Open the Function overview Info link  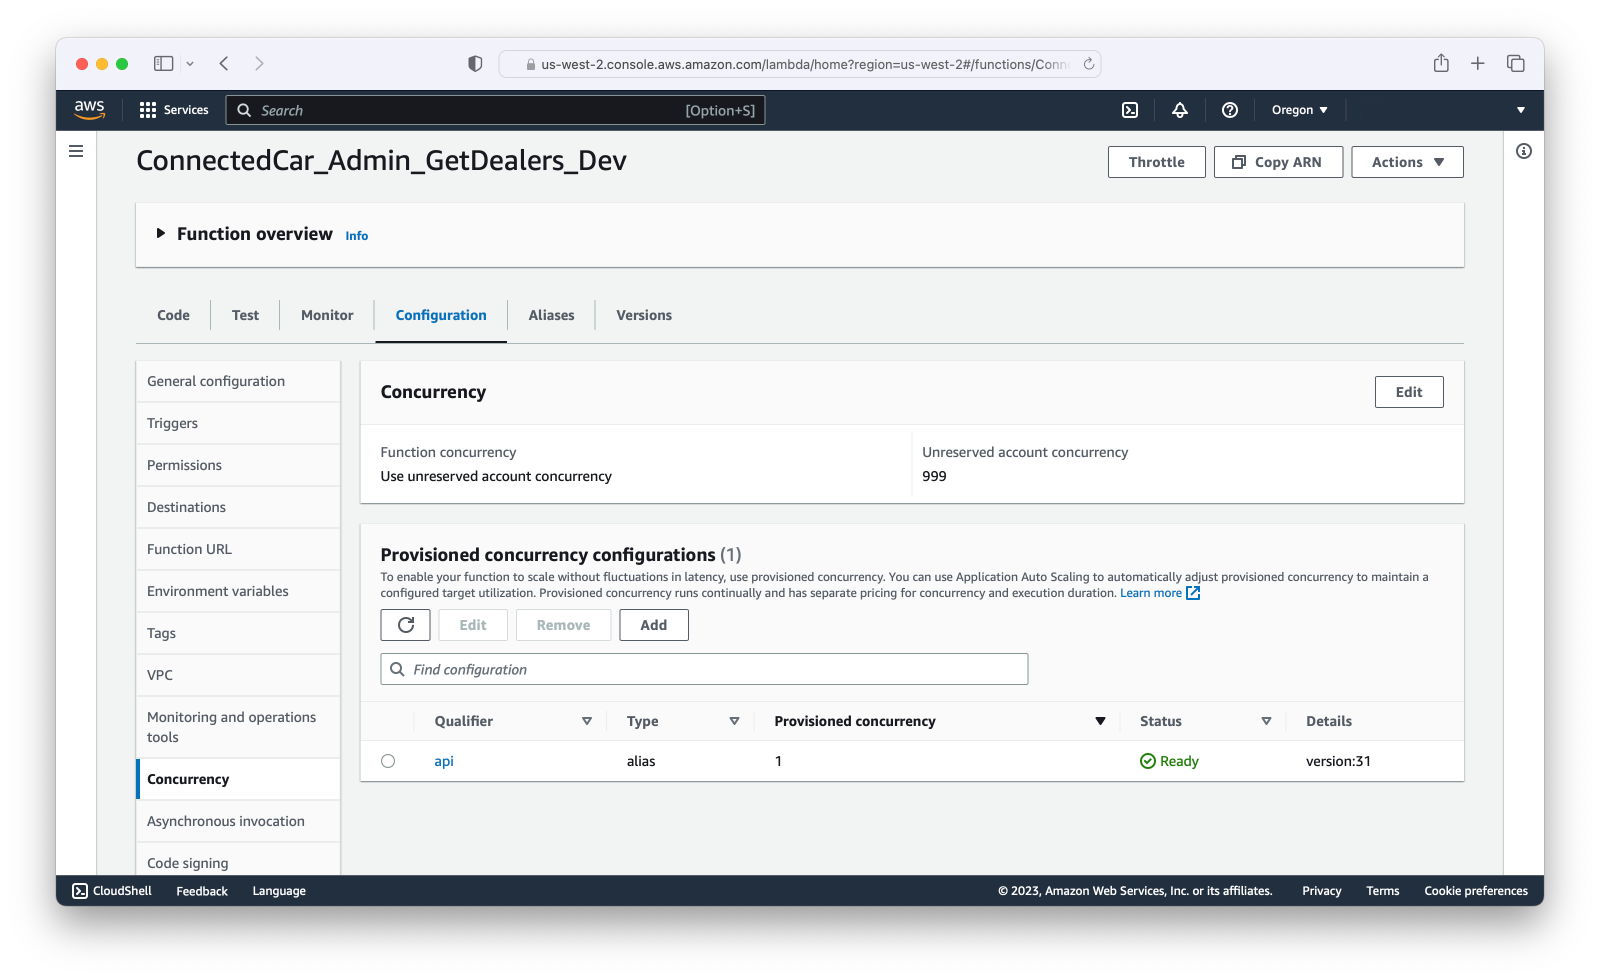click(357, 236)
